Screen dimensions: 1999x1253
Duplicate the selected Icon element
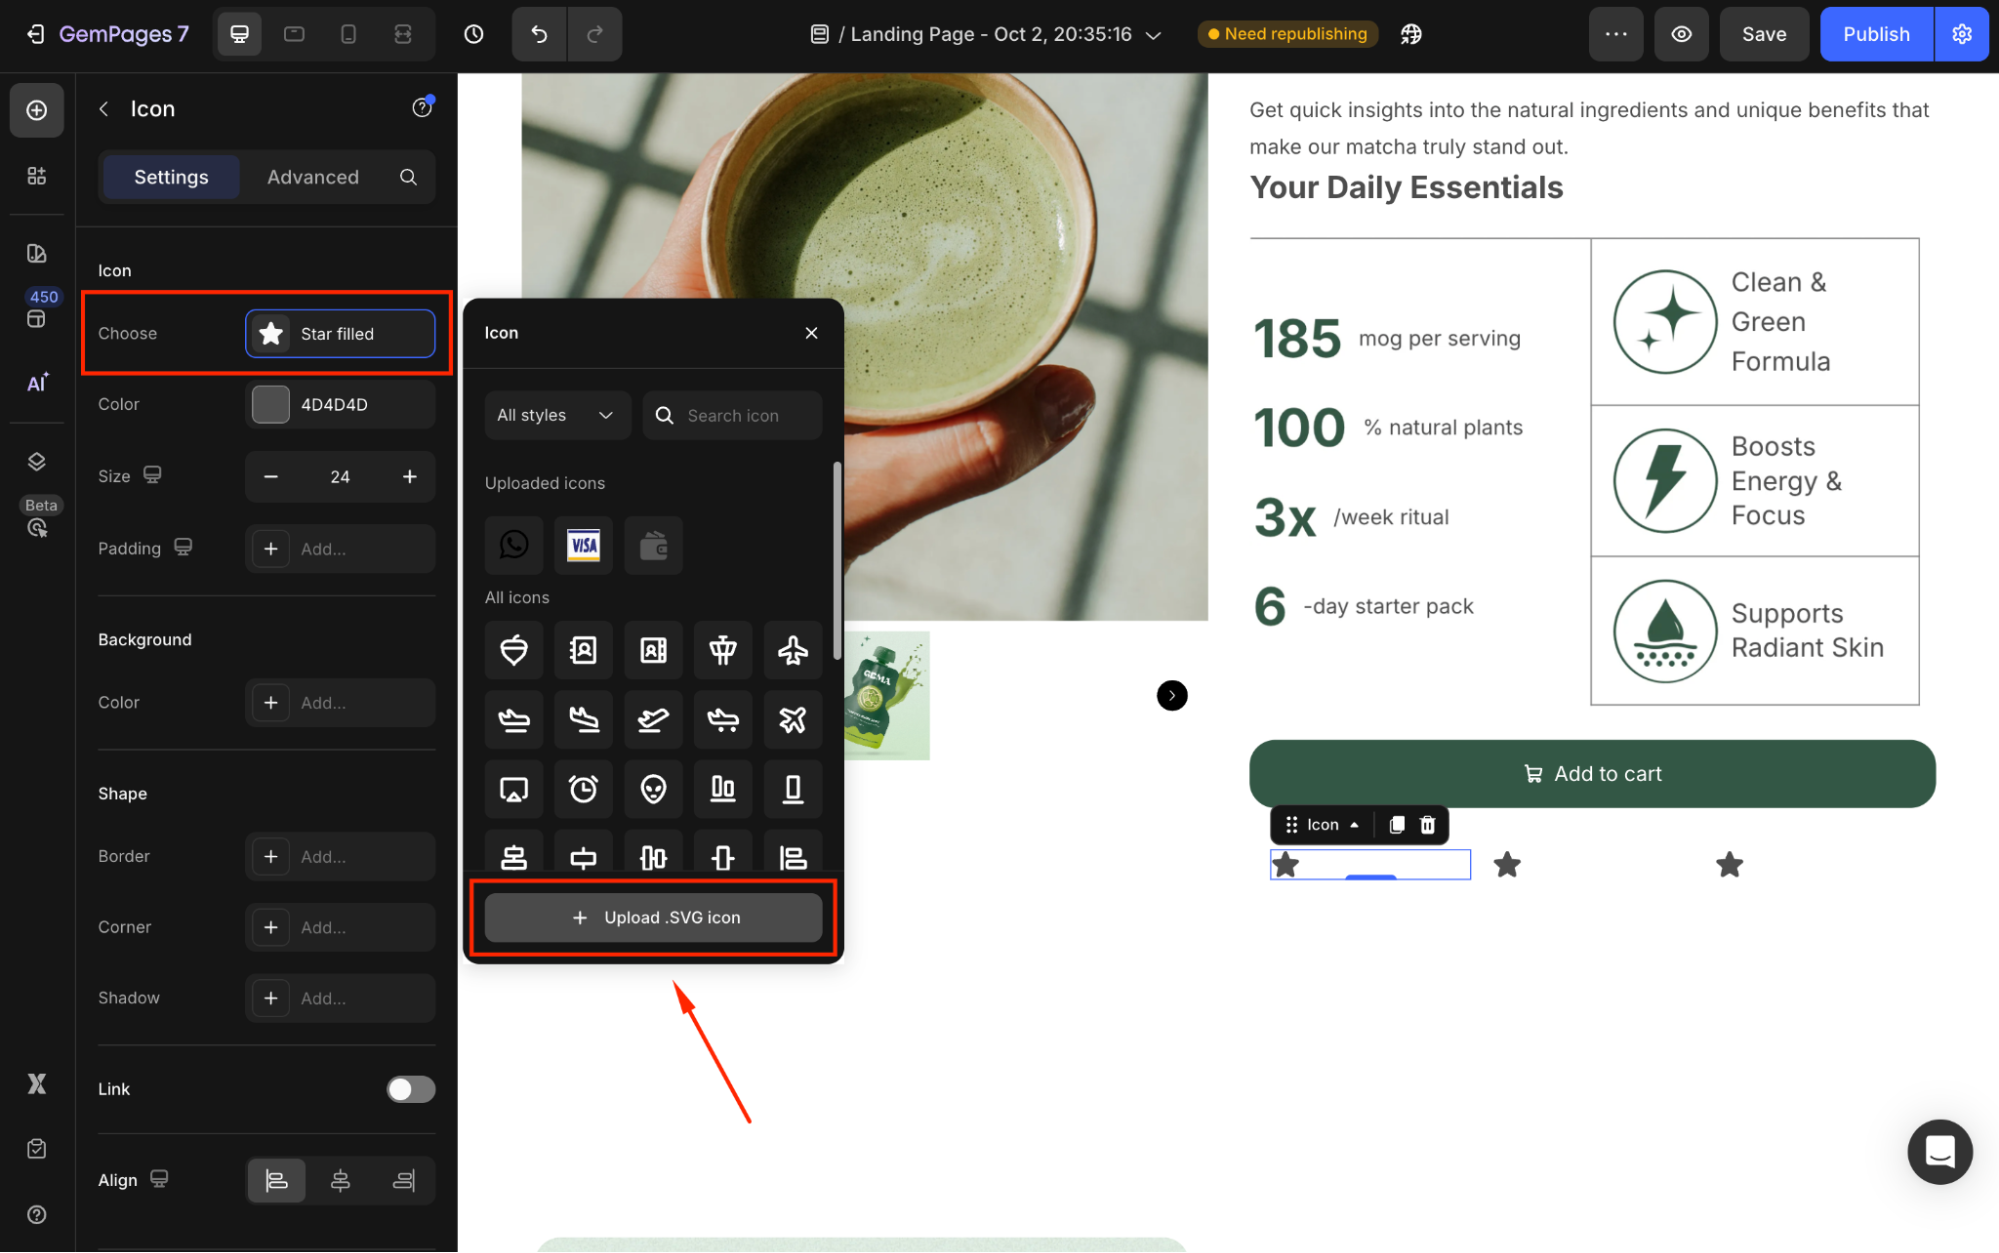point(1396,825)
